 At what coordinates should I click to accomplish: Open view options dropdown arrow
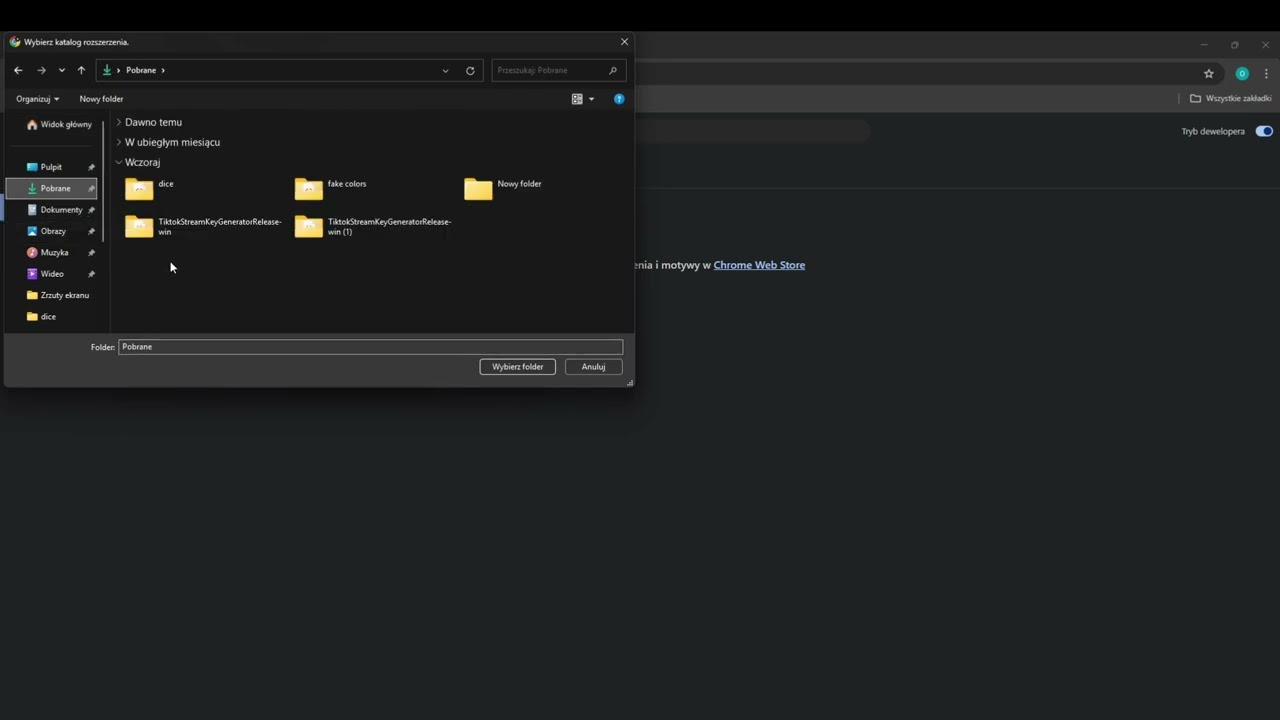pyautogui.click(x=591, y=99)
